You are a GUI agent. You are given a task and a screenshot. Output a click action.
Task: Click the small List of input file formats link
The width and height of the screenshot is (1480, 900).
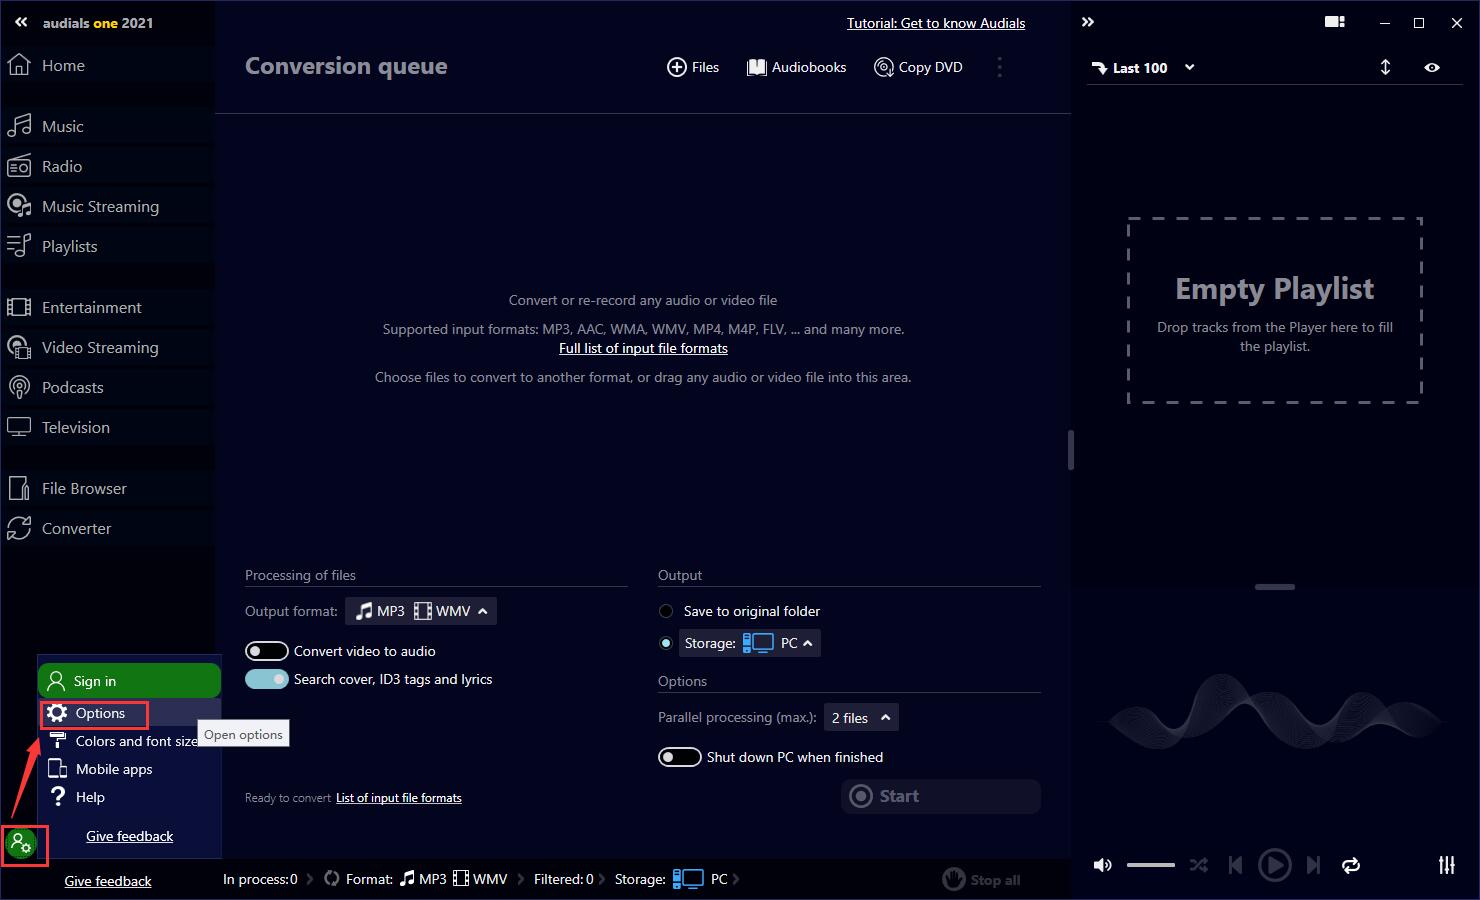point(399,798)
